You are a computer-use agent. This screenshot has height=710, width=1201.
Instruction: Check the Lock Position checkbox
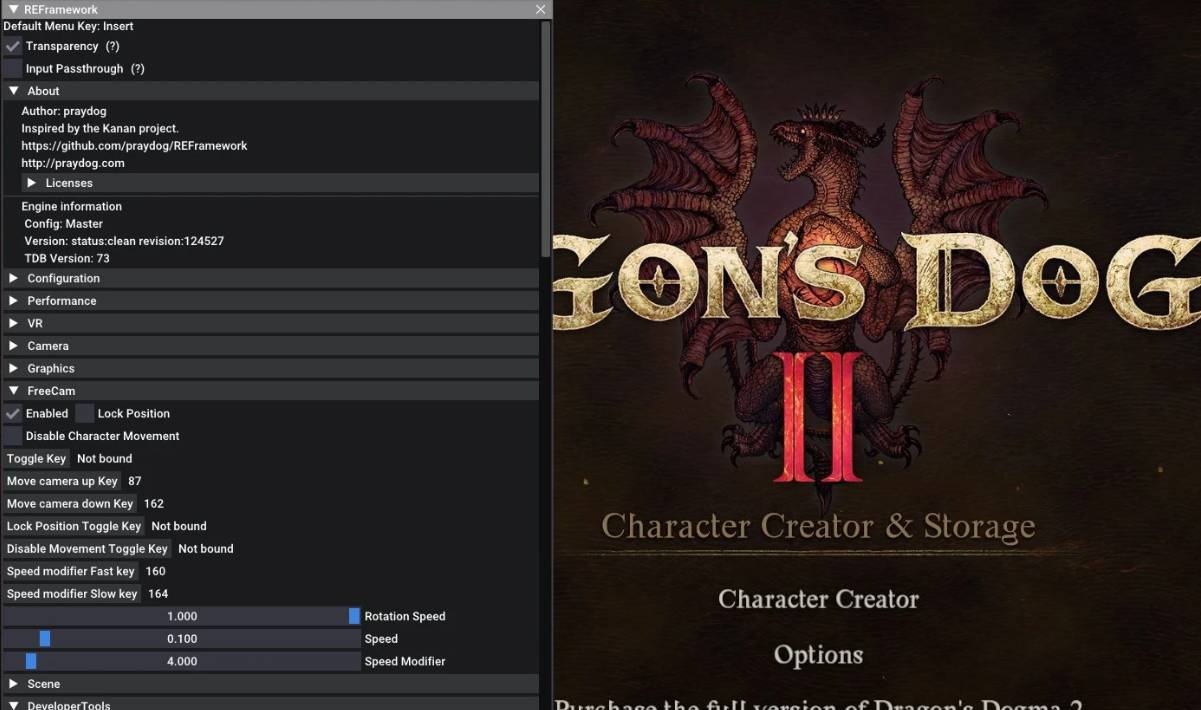coord(85,413)
